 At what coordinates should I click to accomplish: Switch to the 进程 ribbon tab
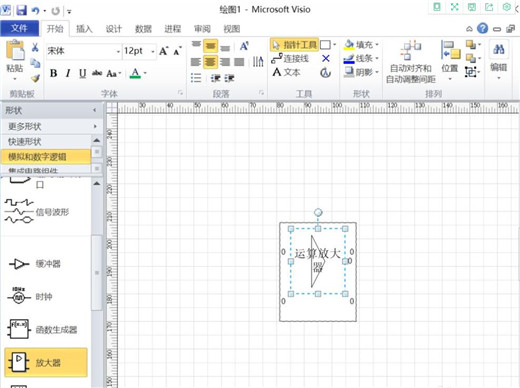coord(173,29)
